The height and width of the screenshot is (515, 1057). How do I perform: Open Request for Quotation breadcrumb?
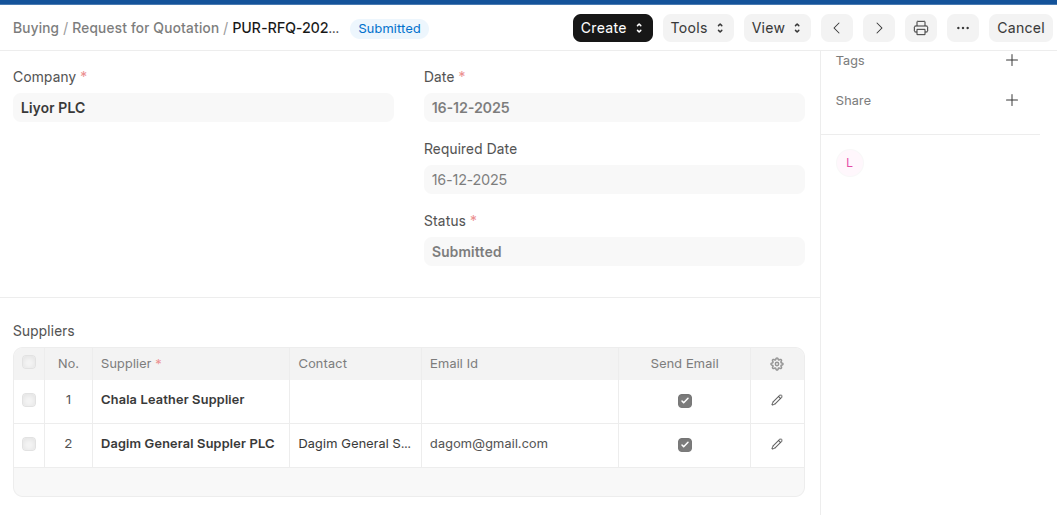coord(147,28)
